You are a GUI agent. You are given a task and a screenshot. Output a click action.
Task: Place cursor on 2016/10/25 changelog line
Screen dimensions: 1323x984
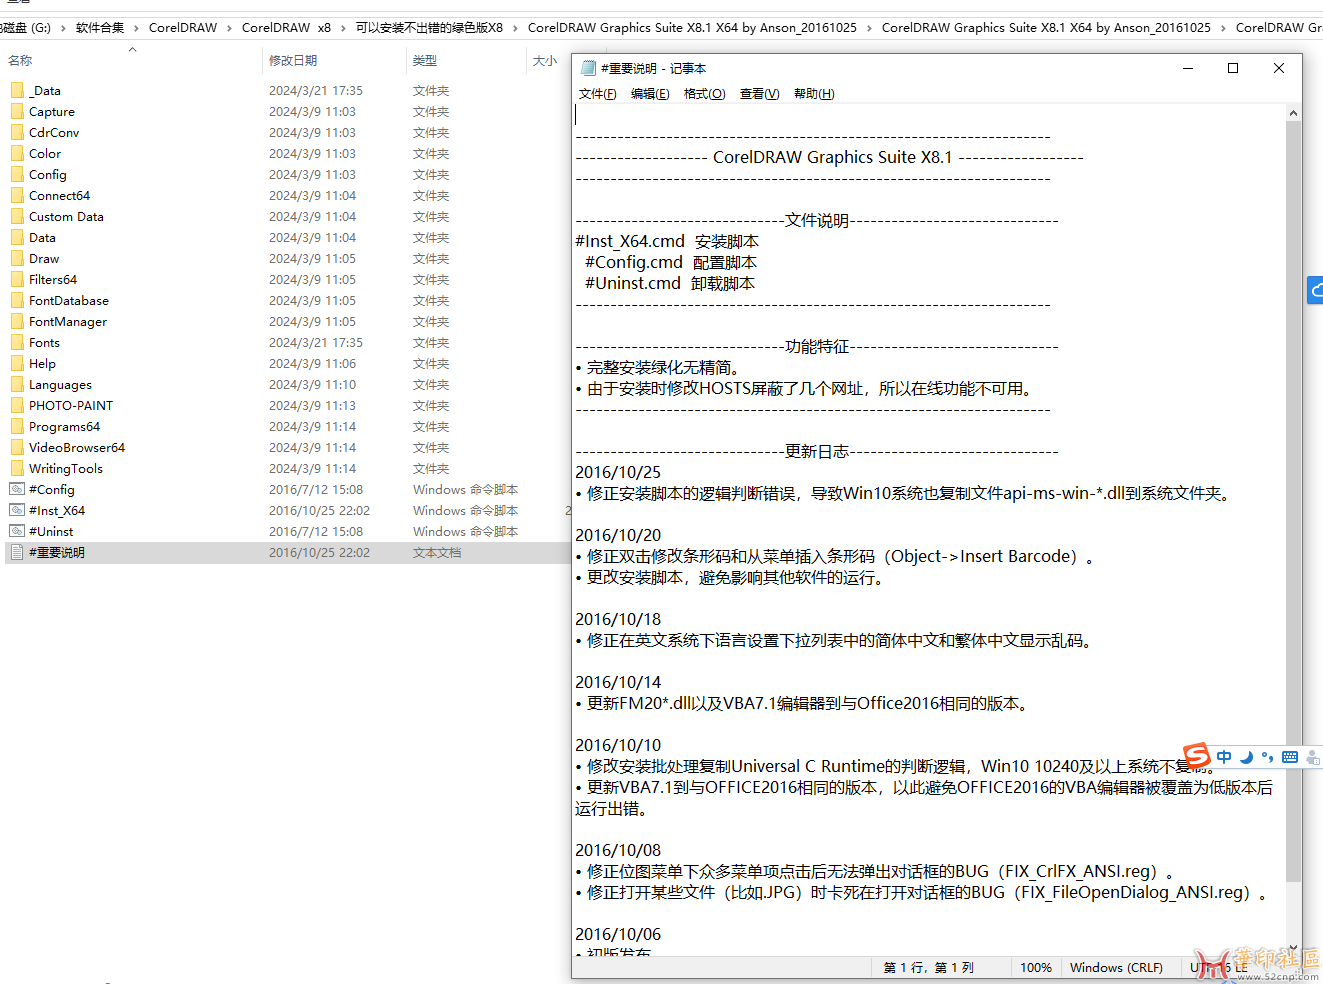click(618, 472)
